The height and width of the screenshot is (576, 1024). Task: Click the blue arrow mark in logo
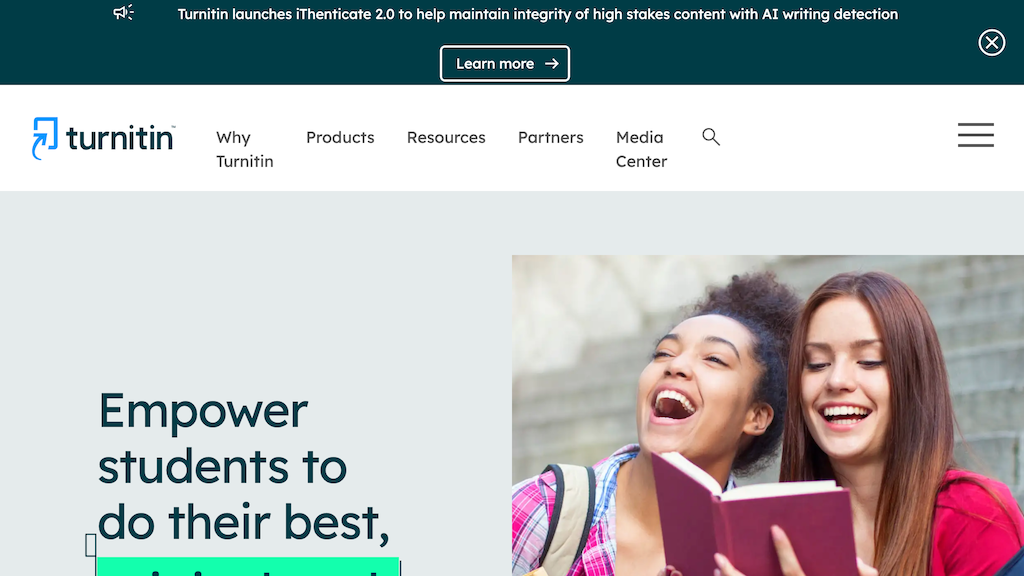45,138
